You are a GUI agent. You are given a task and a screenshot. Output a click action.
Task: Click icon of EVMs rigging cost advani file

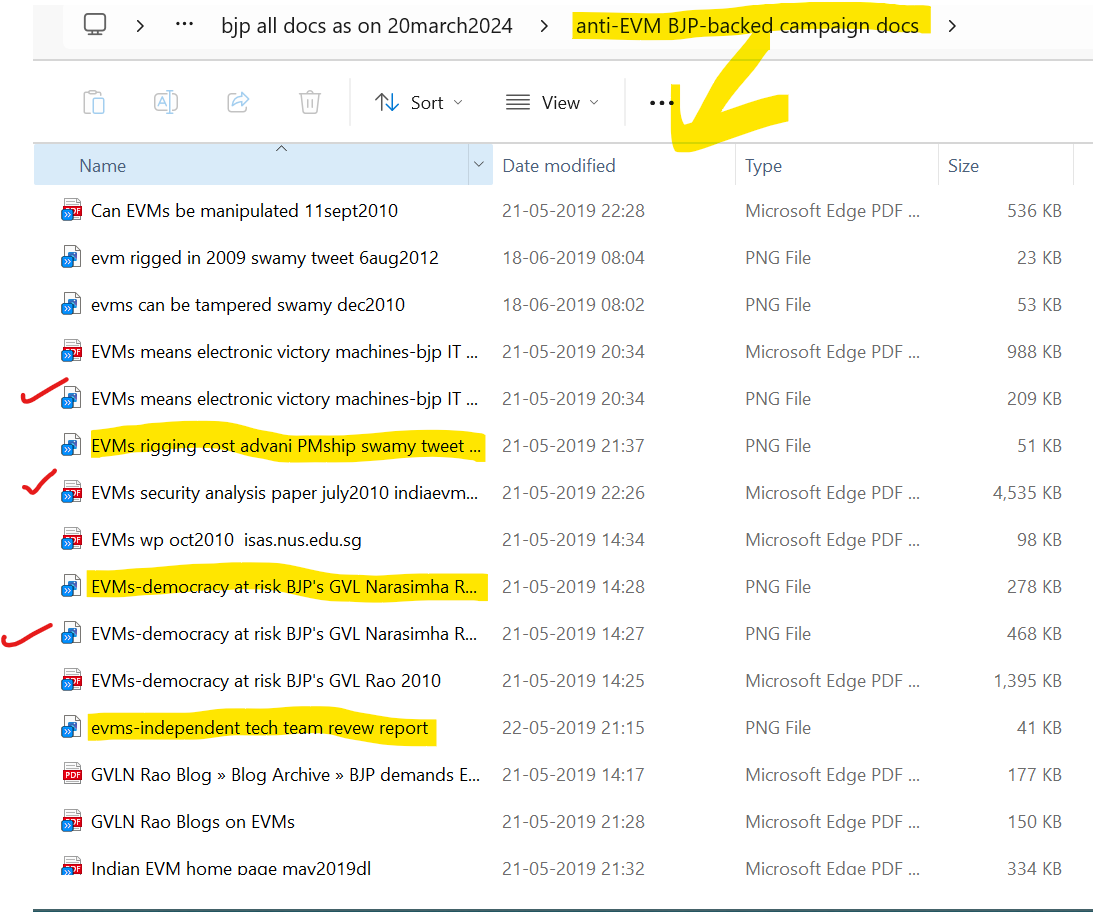point(71,446)
